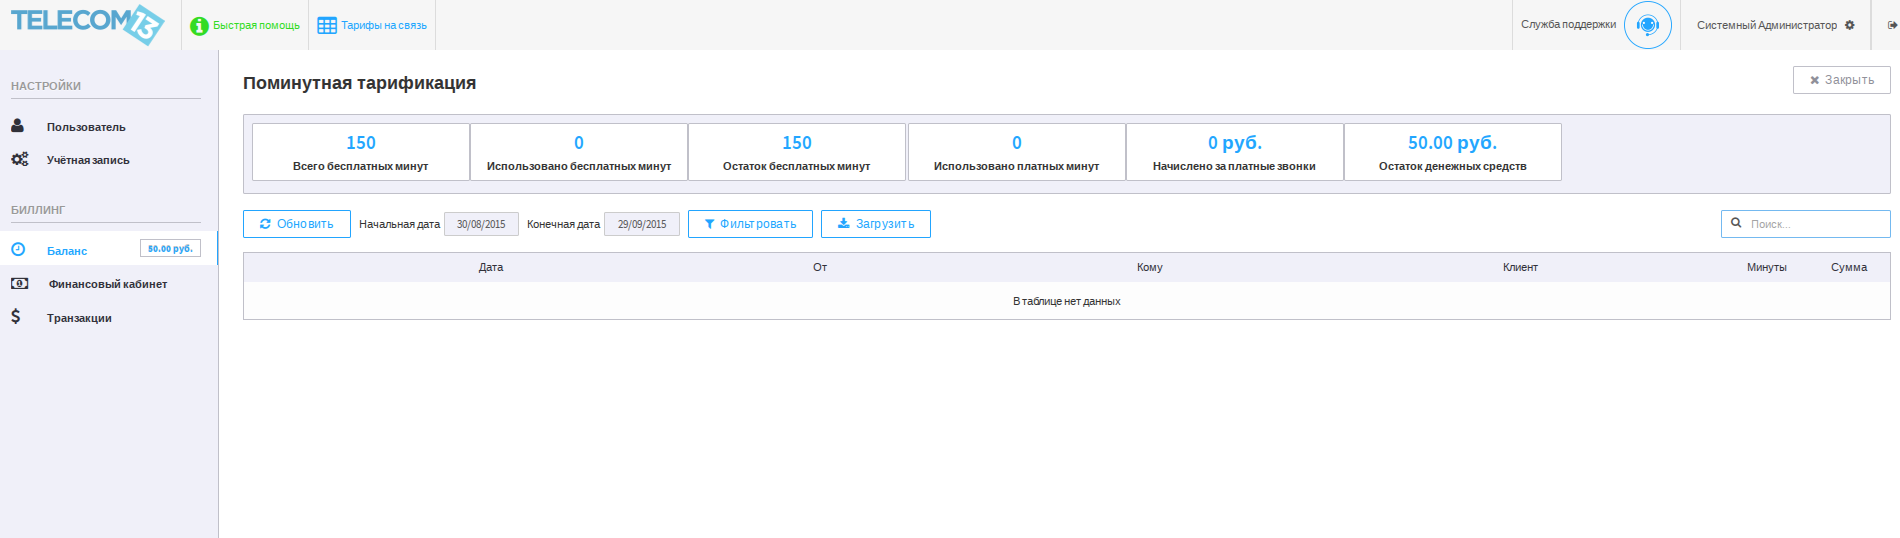Click Использовано платных минут card
1900x538 pixels.
1017,152
